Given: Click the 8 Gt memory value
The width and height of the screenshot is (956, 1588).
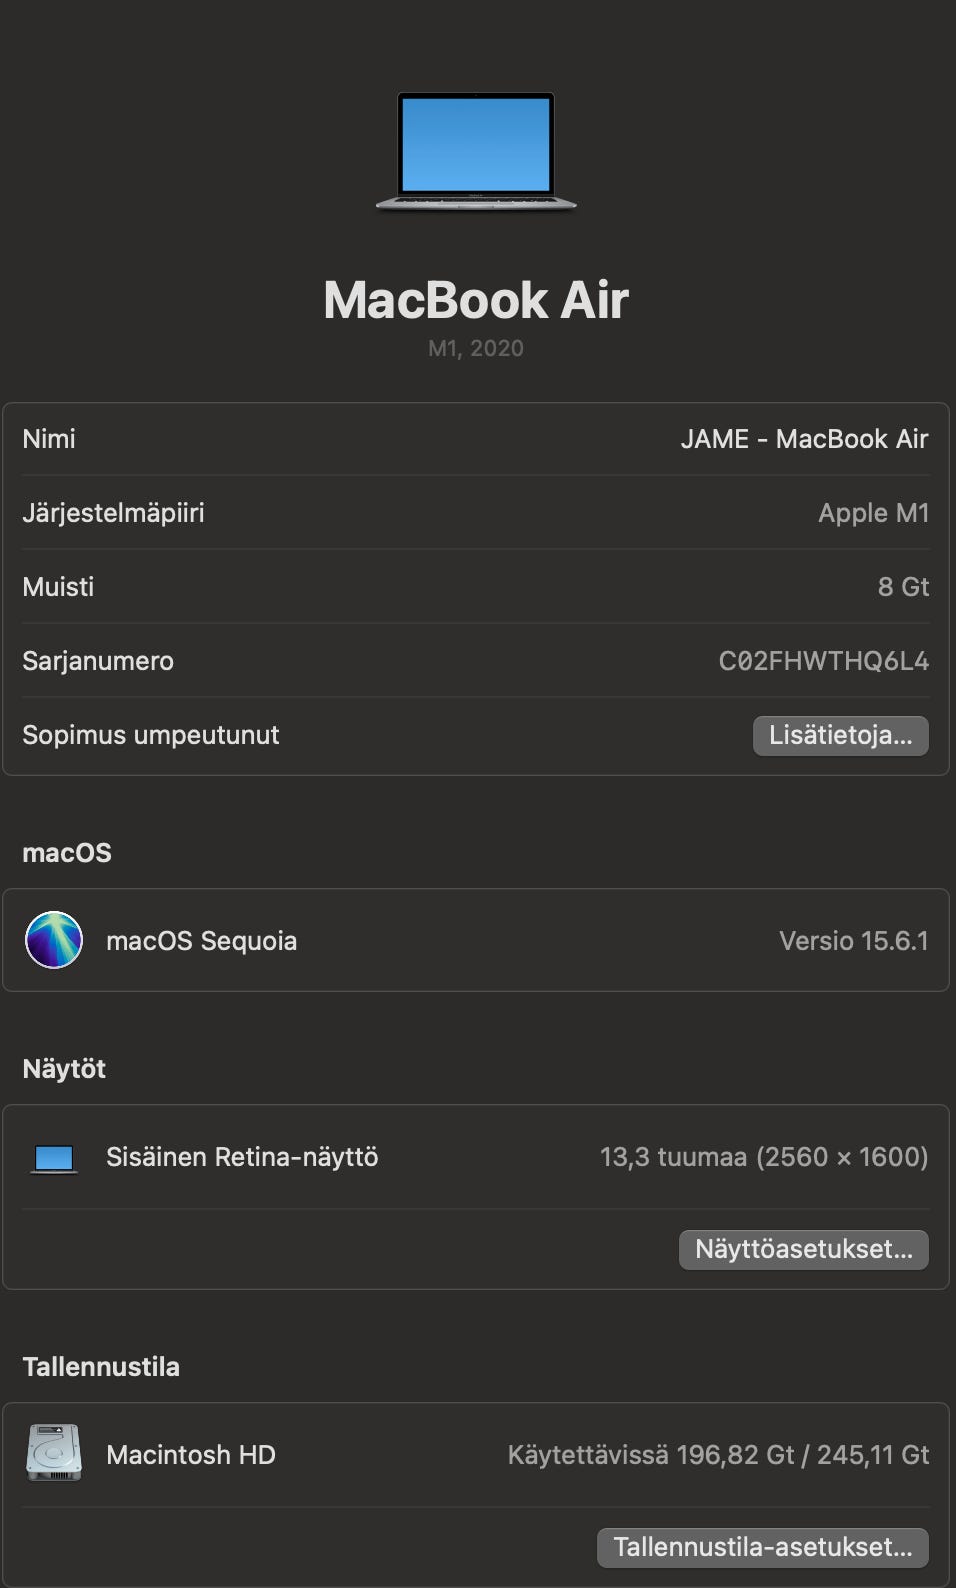Looking at the screenshot, I should click(903, 587).
